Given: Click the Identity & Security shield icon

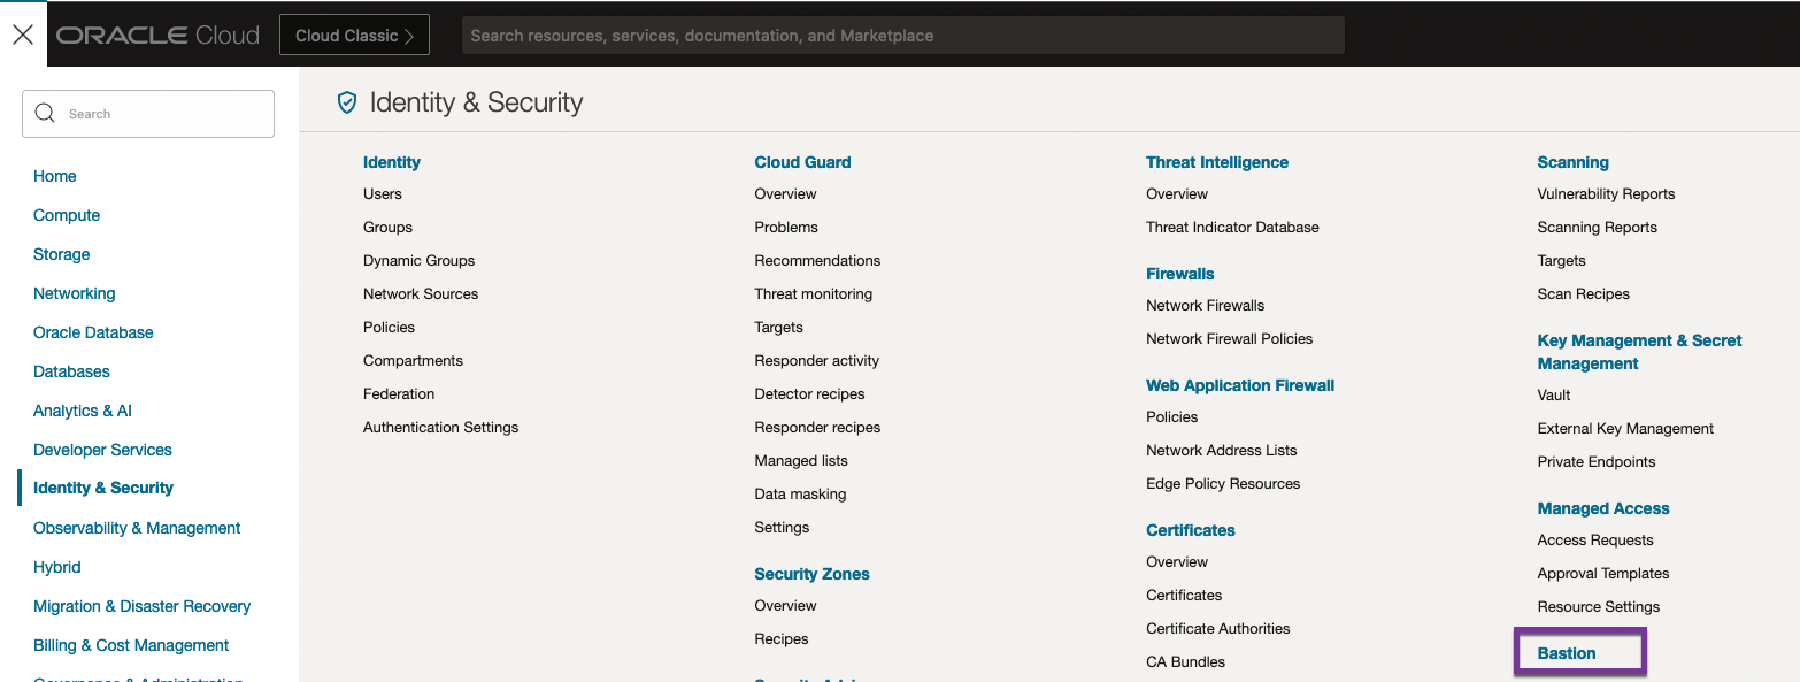Looking at the screenshot, I should [x=347, y=103].
